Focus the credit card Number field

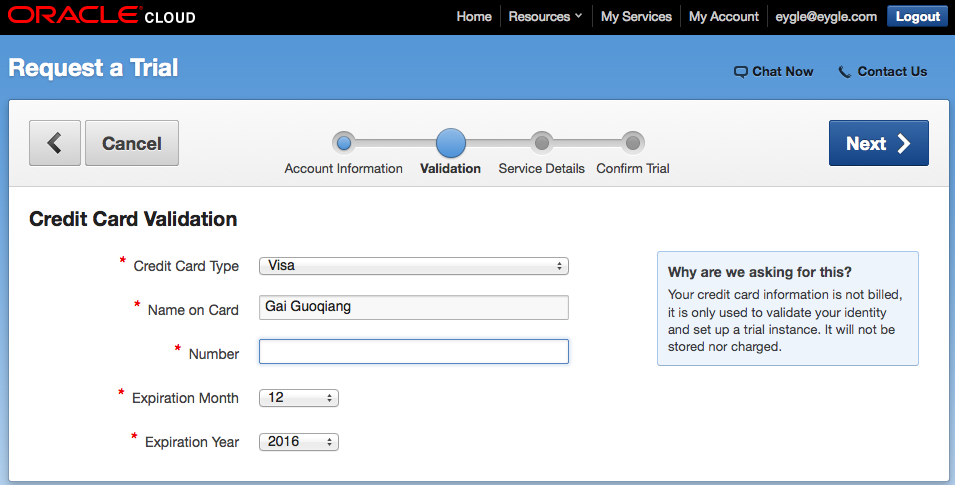tap(414, 352)
